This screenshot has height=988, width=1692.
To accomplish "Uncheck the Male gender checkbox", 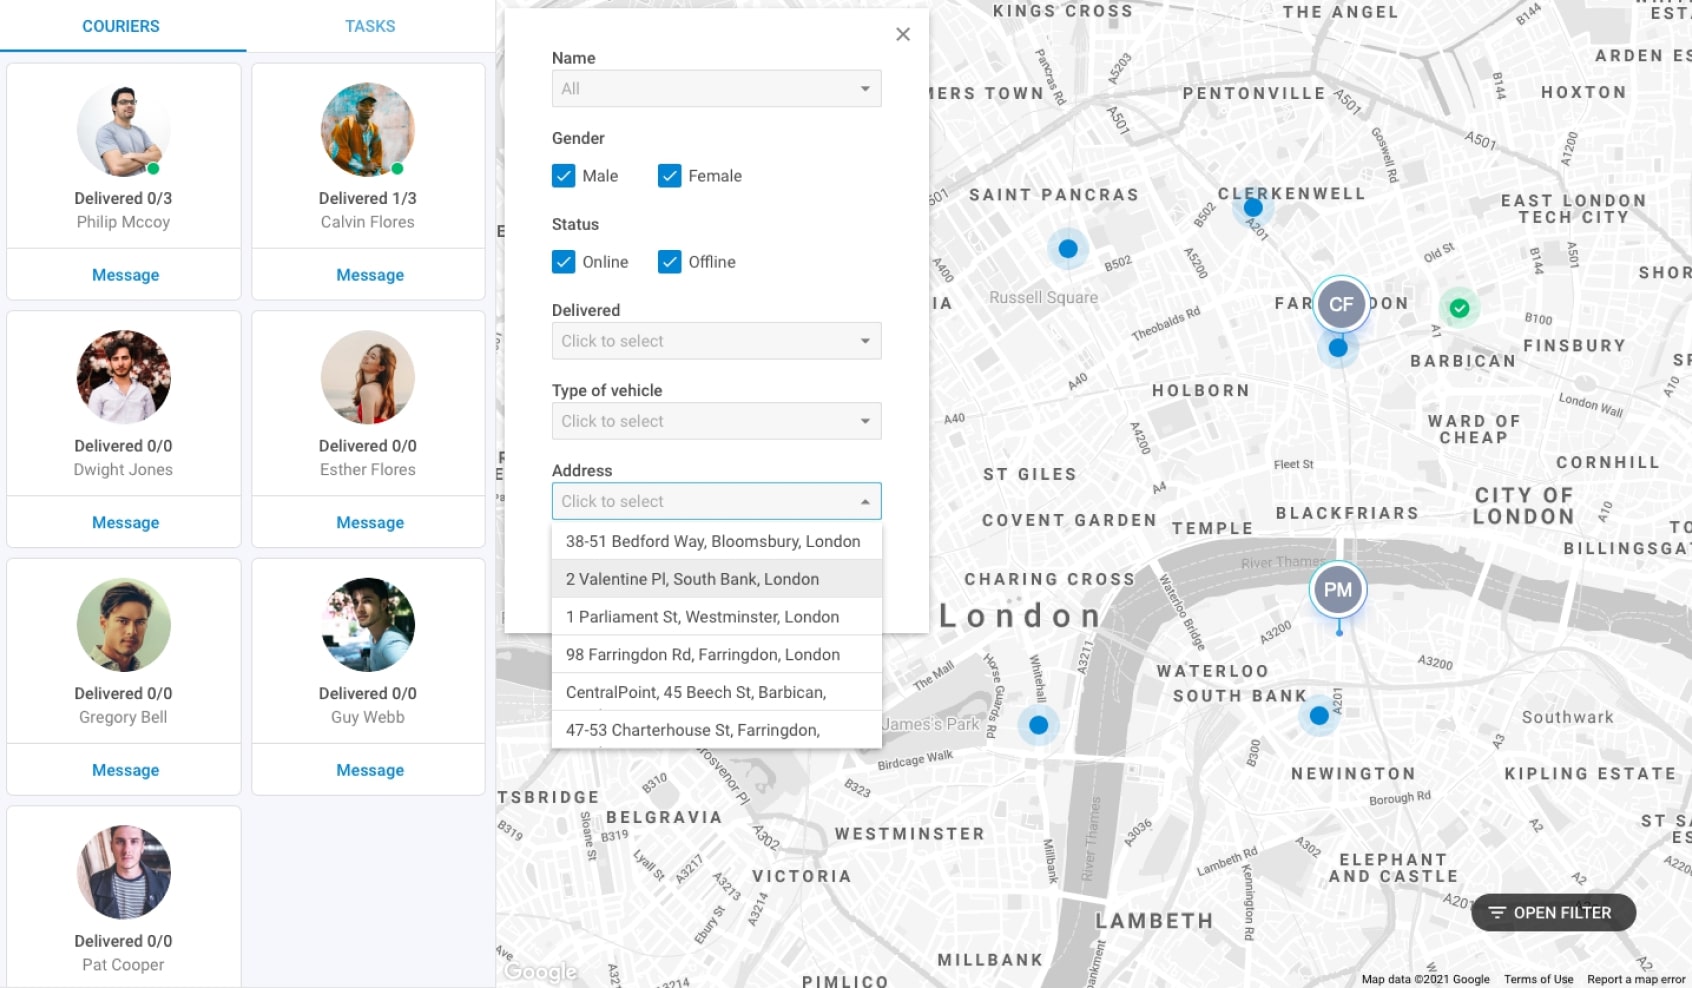I will tap(564, 176).
